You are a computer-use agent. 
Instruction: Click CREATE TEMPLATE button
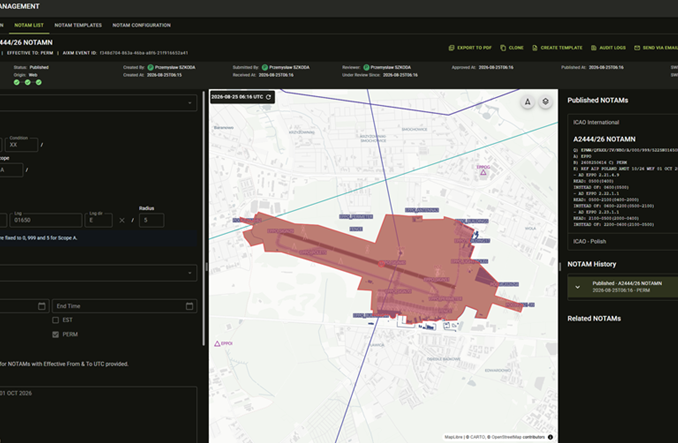(557, 48)
